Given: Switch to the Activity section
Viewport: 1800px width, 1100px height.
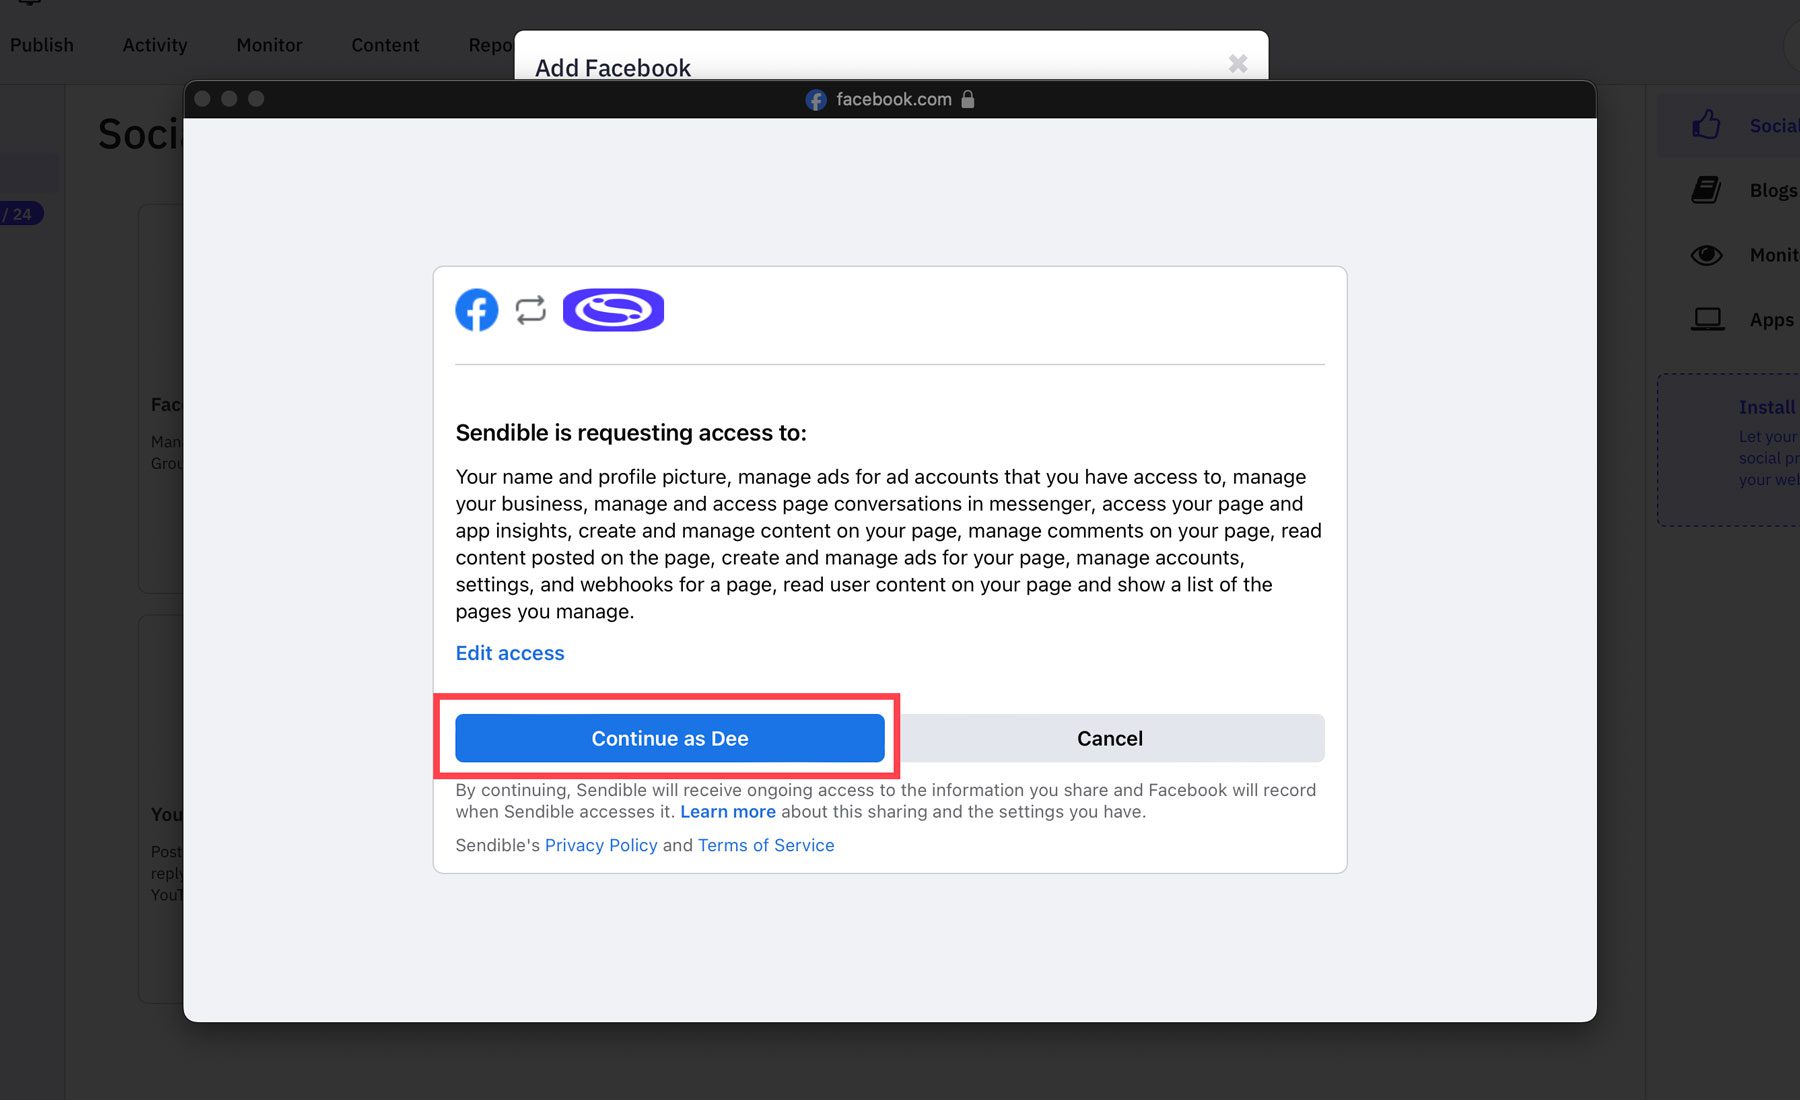Looking at the screenshot, I should pos(154,45).
